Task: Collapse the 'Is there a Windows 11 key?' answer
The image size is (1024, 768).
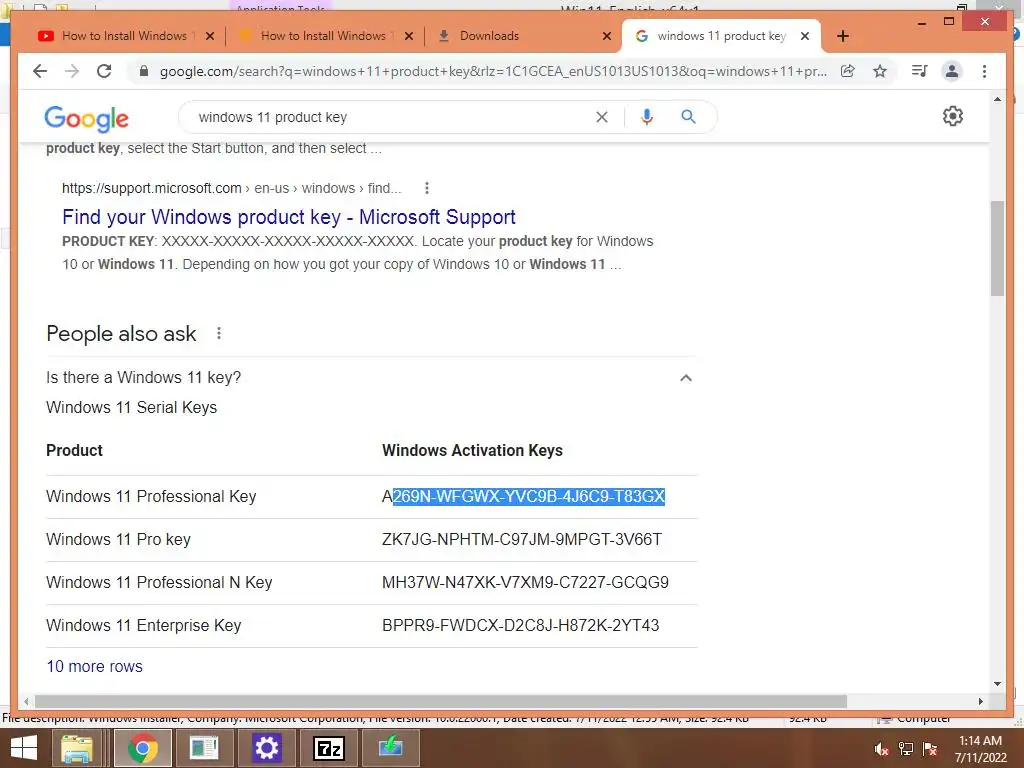Action: pos(686,377)
